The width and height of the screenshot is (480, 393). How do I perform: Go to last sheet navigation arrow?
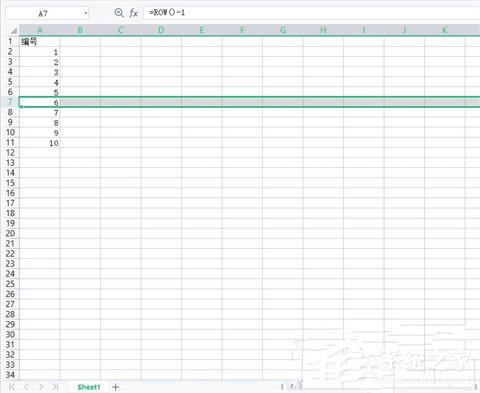55,387
